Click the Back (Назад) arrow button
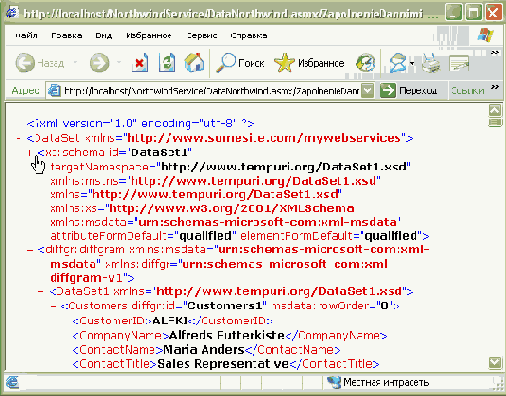Screen dimensions: 506x396 [x=25, y=62]
